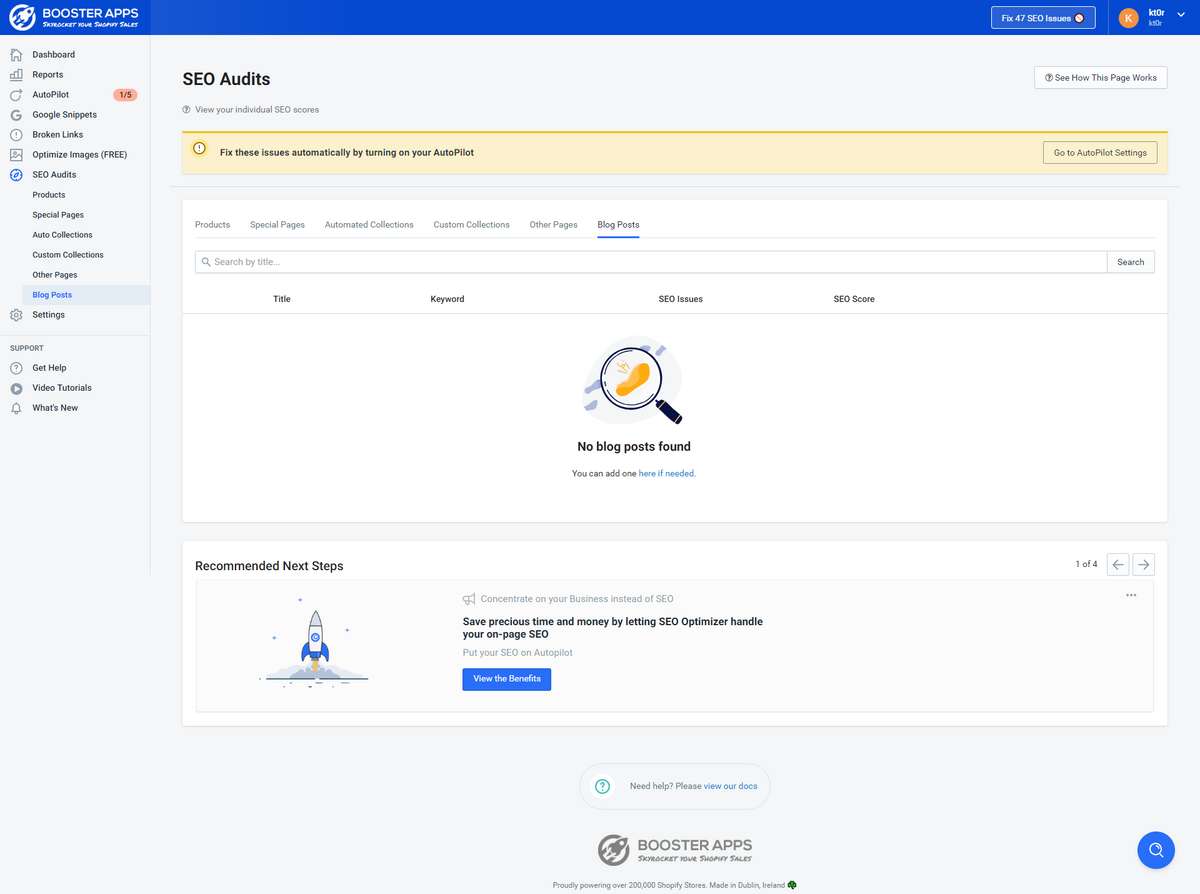Viewport: 1200px width, 894px height.
Task: Open Custom Collections in the sidebar
Action: (x=68, y=255)
